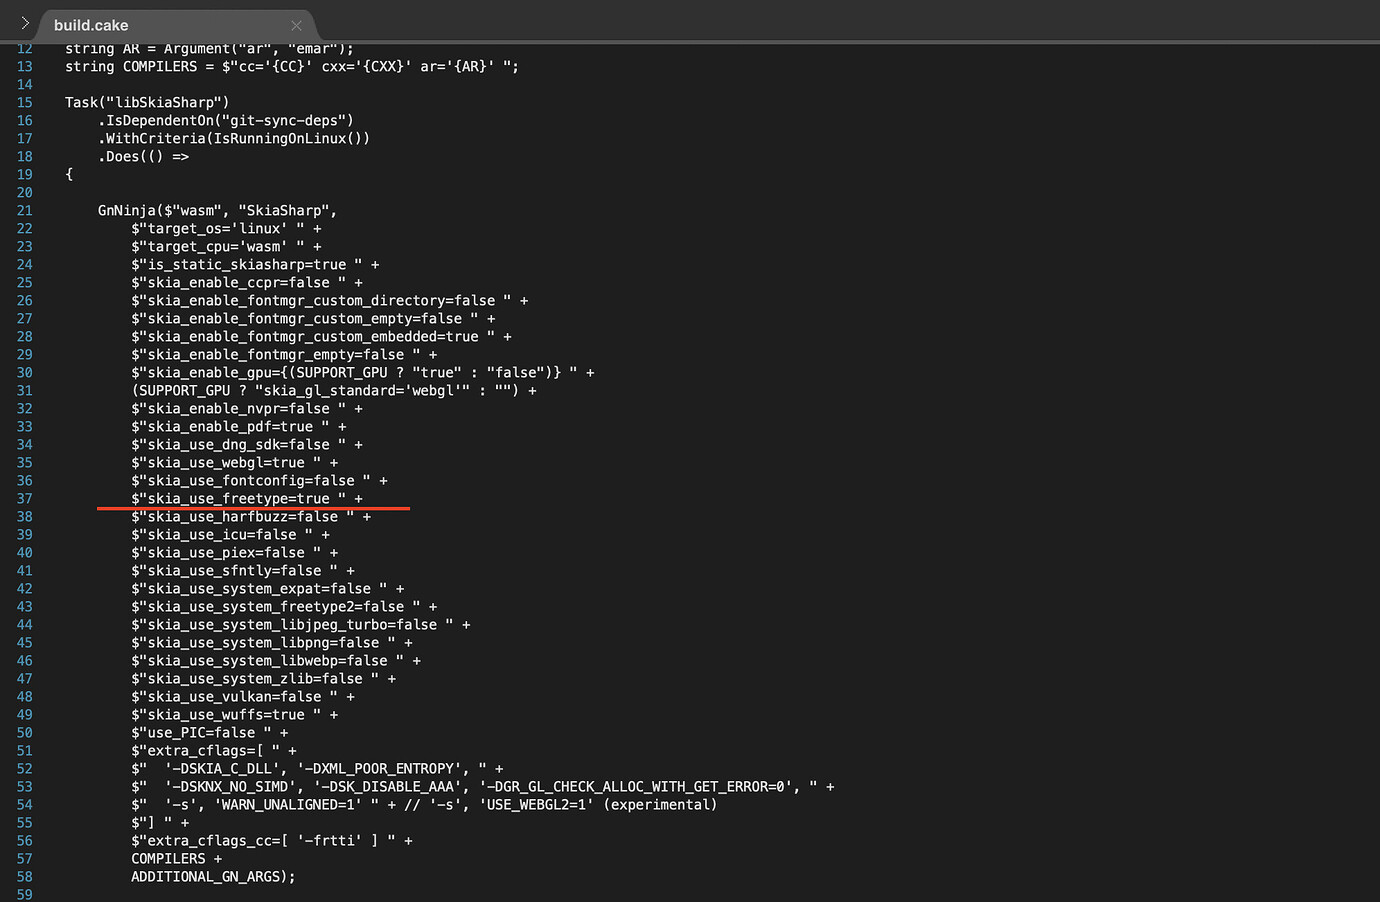Click the WithCriteria(IsRunningOnLinux()) expression
The image size is (1380, 902).
[x=230, y=138]
